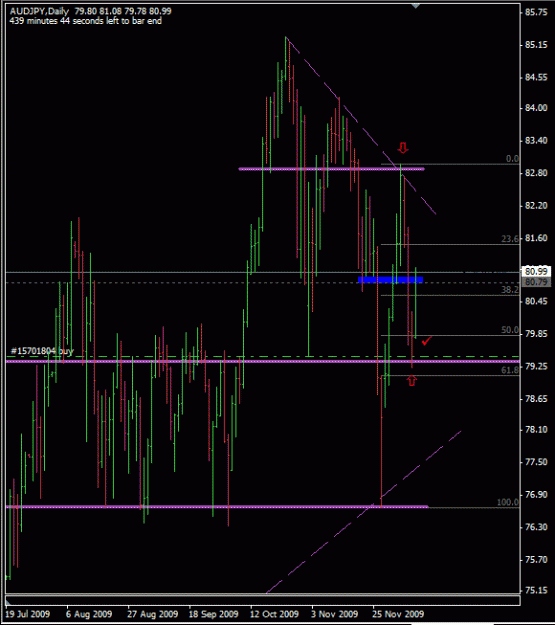Click the '27 Aug 2009' date label
This screenshot has width=555, height=625.
tap(153, 614)
